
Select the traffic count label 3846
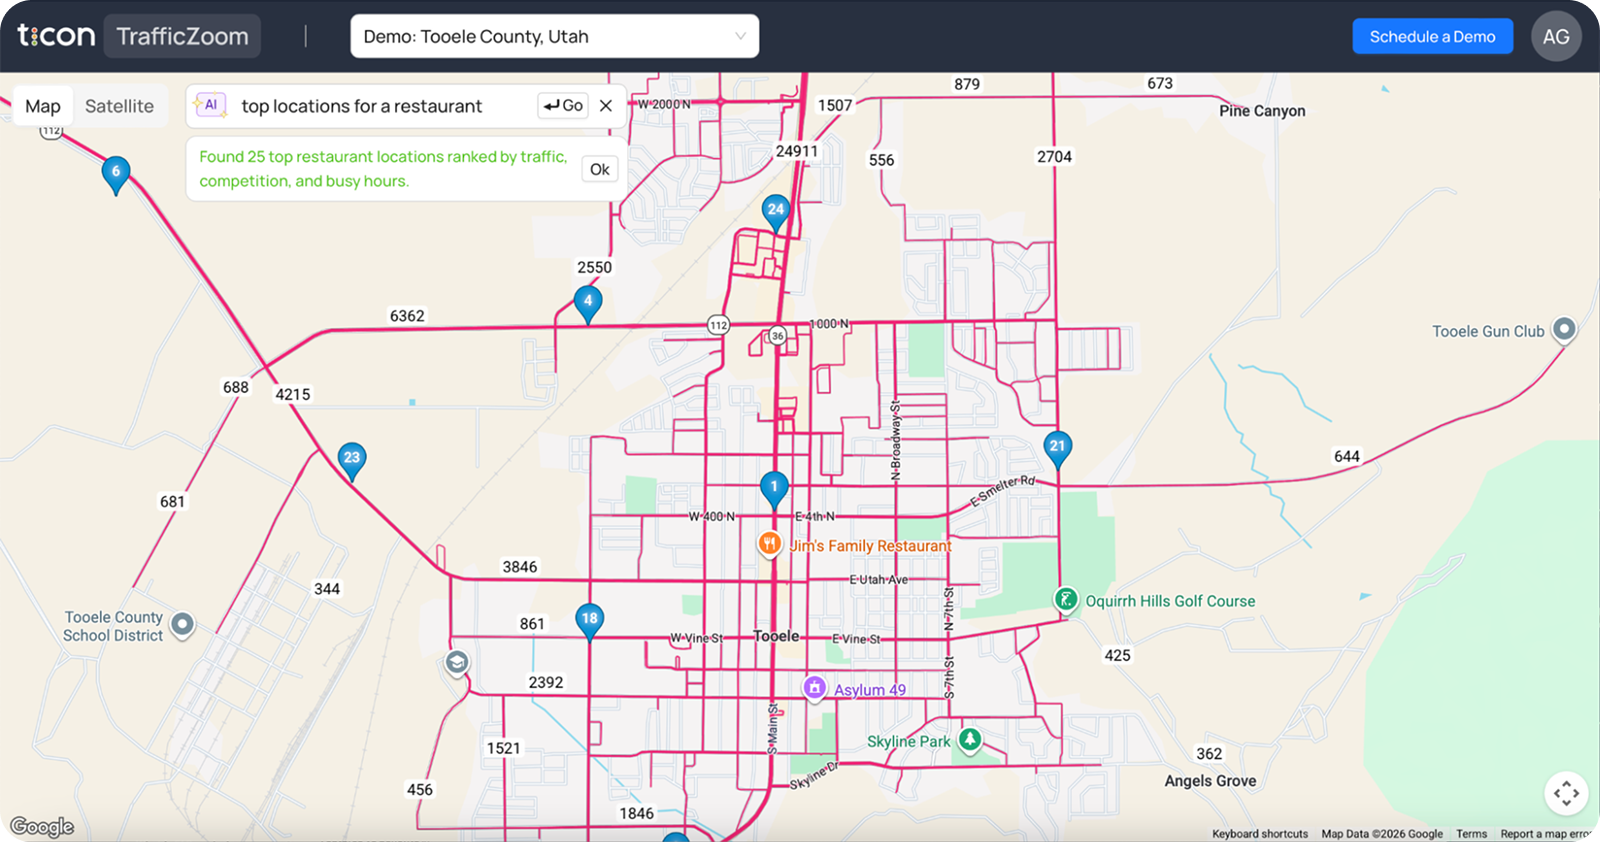[520, 567]
